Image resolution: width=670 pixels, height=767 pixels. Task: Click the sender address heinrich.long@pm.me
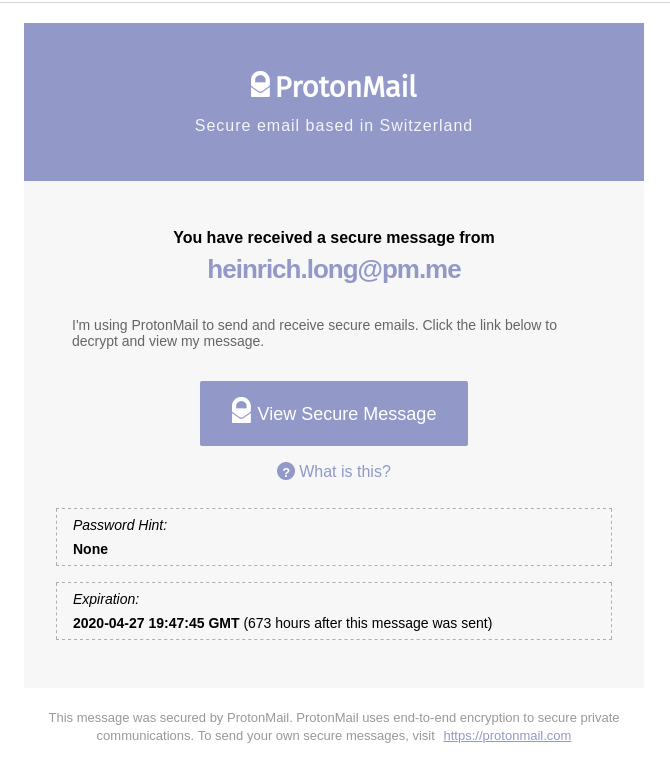click(x=334, y=269)
